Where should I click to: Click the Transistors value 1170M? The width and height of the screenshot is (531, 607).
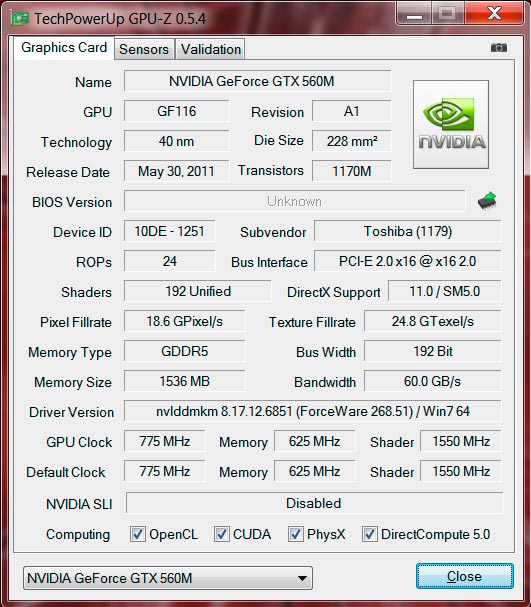click(351, 171)
